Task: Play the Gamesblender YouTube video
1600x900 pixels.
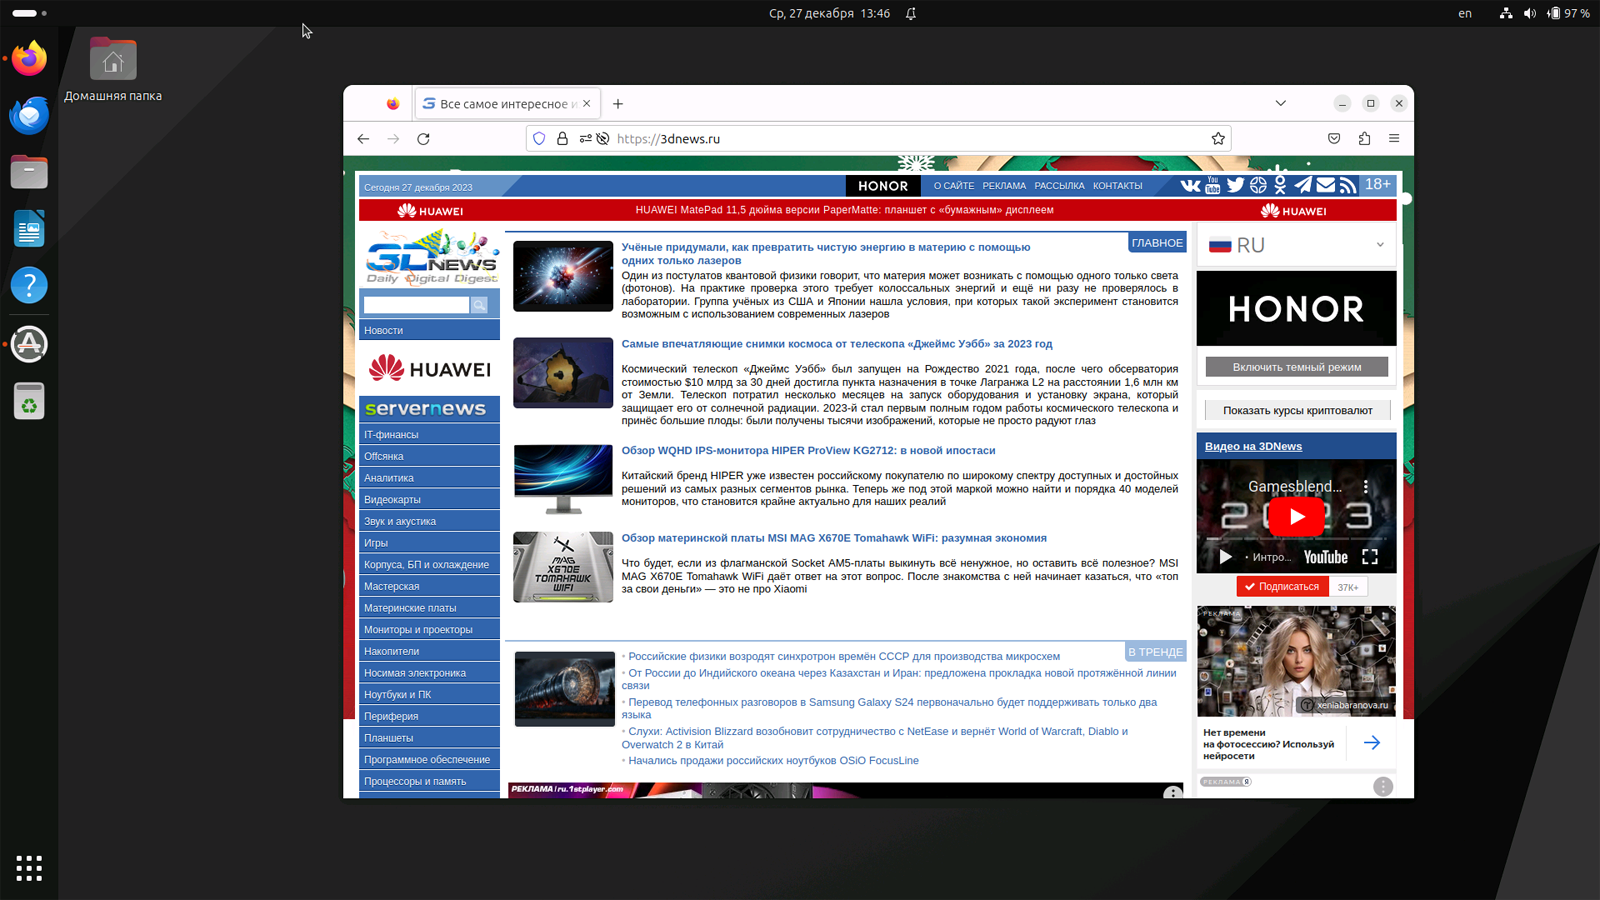Action: [1297, 517]
